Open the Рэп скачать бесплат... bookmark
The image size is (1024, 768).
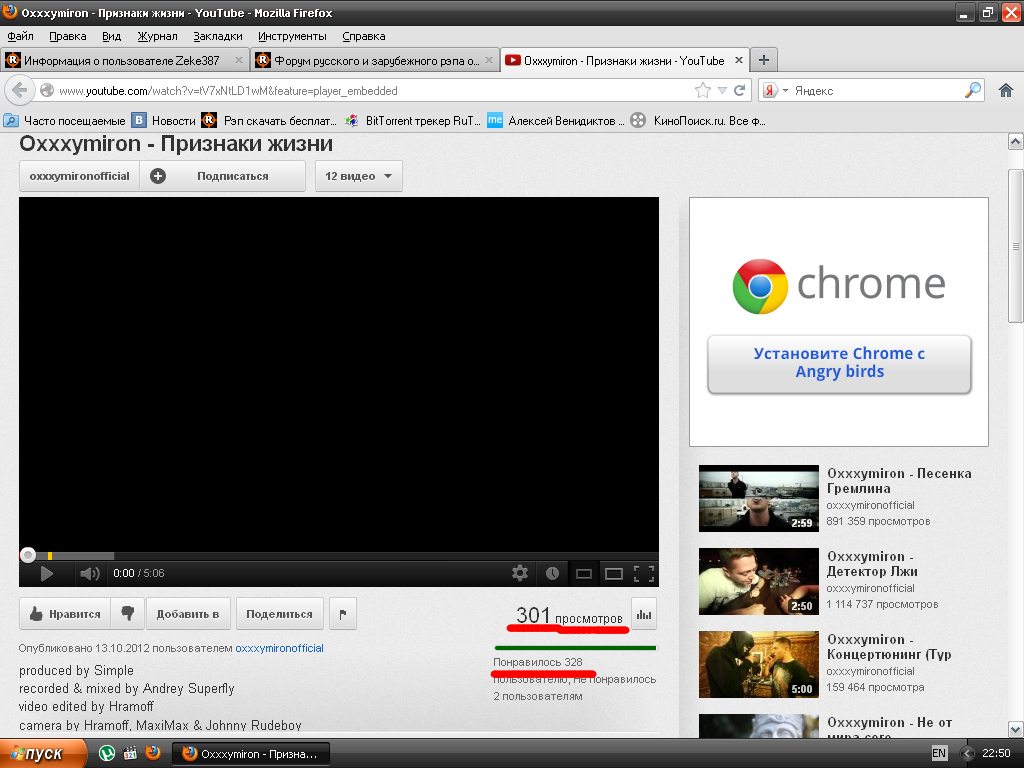pyautogui.click(x=270, y=120)
